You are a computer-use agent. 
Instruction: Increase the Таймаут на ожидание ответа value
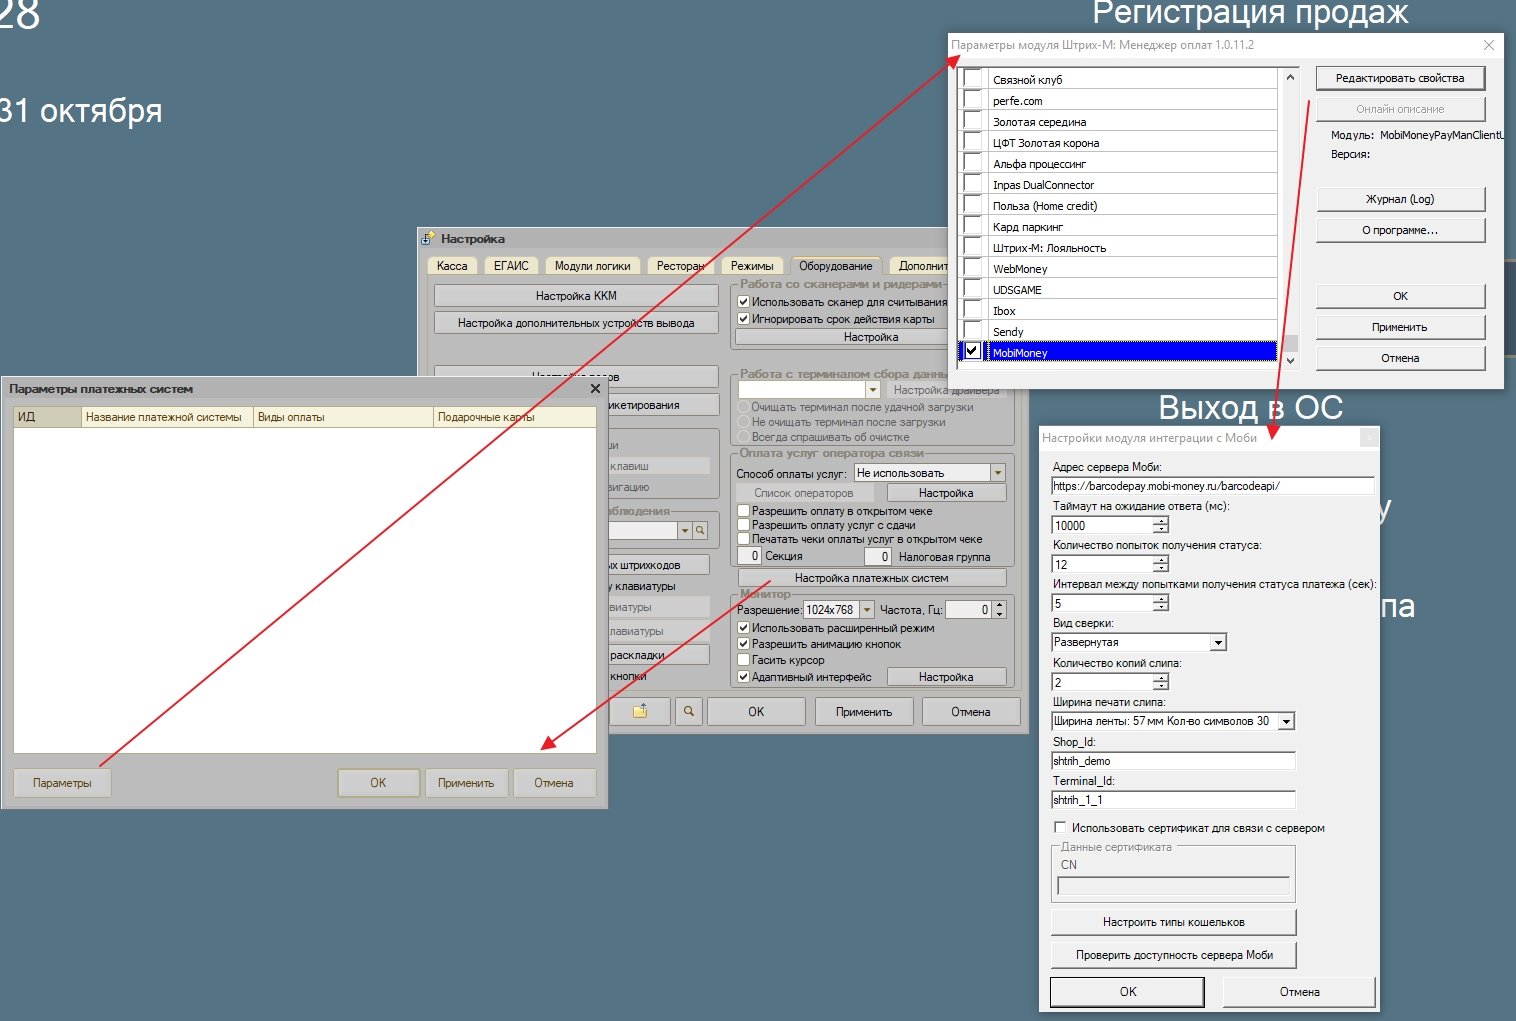coord(1160,521)
